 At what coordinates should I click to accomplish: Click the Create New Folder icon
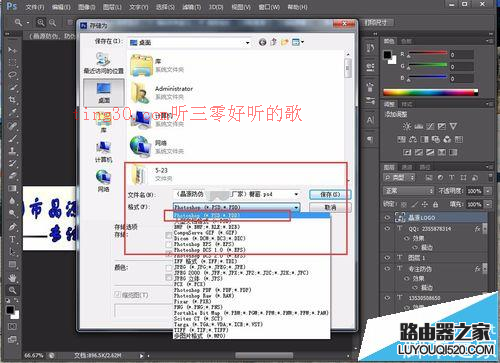[284, 42]
